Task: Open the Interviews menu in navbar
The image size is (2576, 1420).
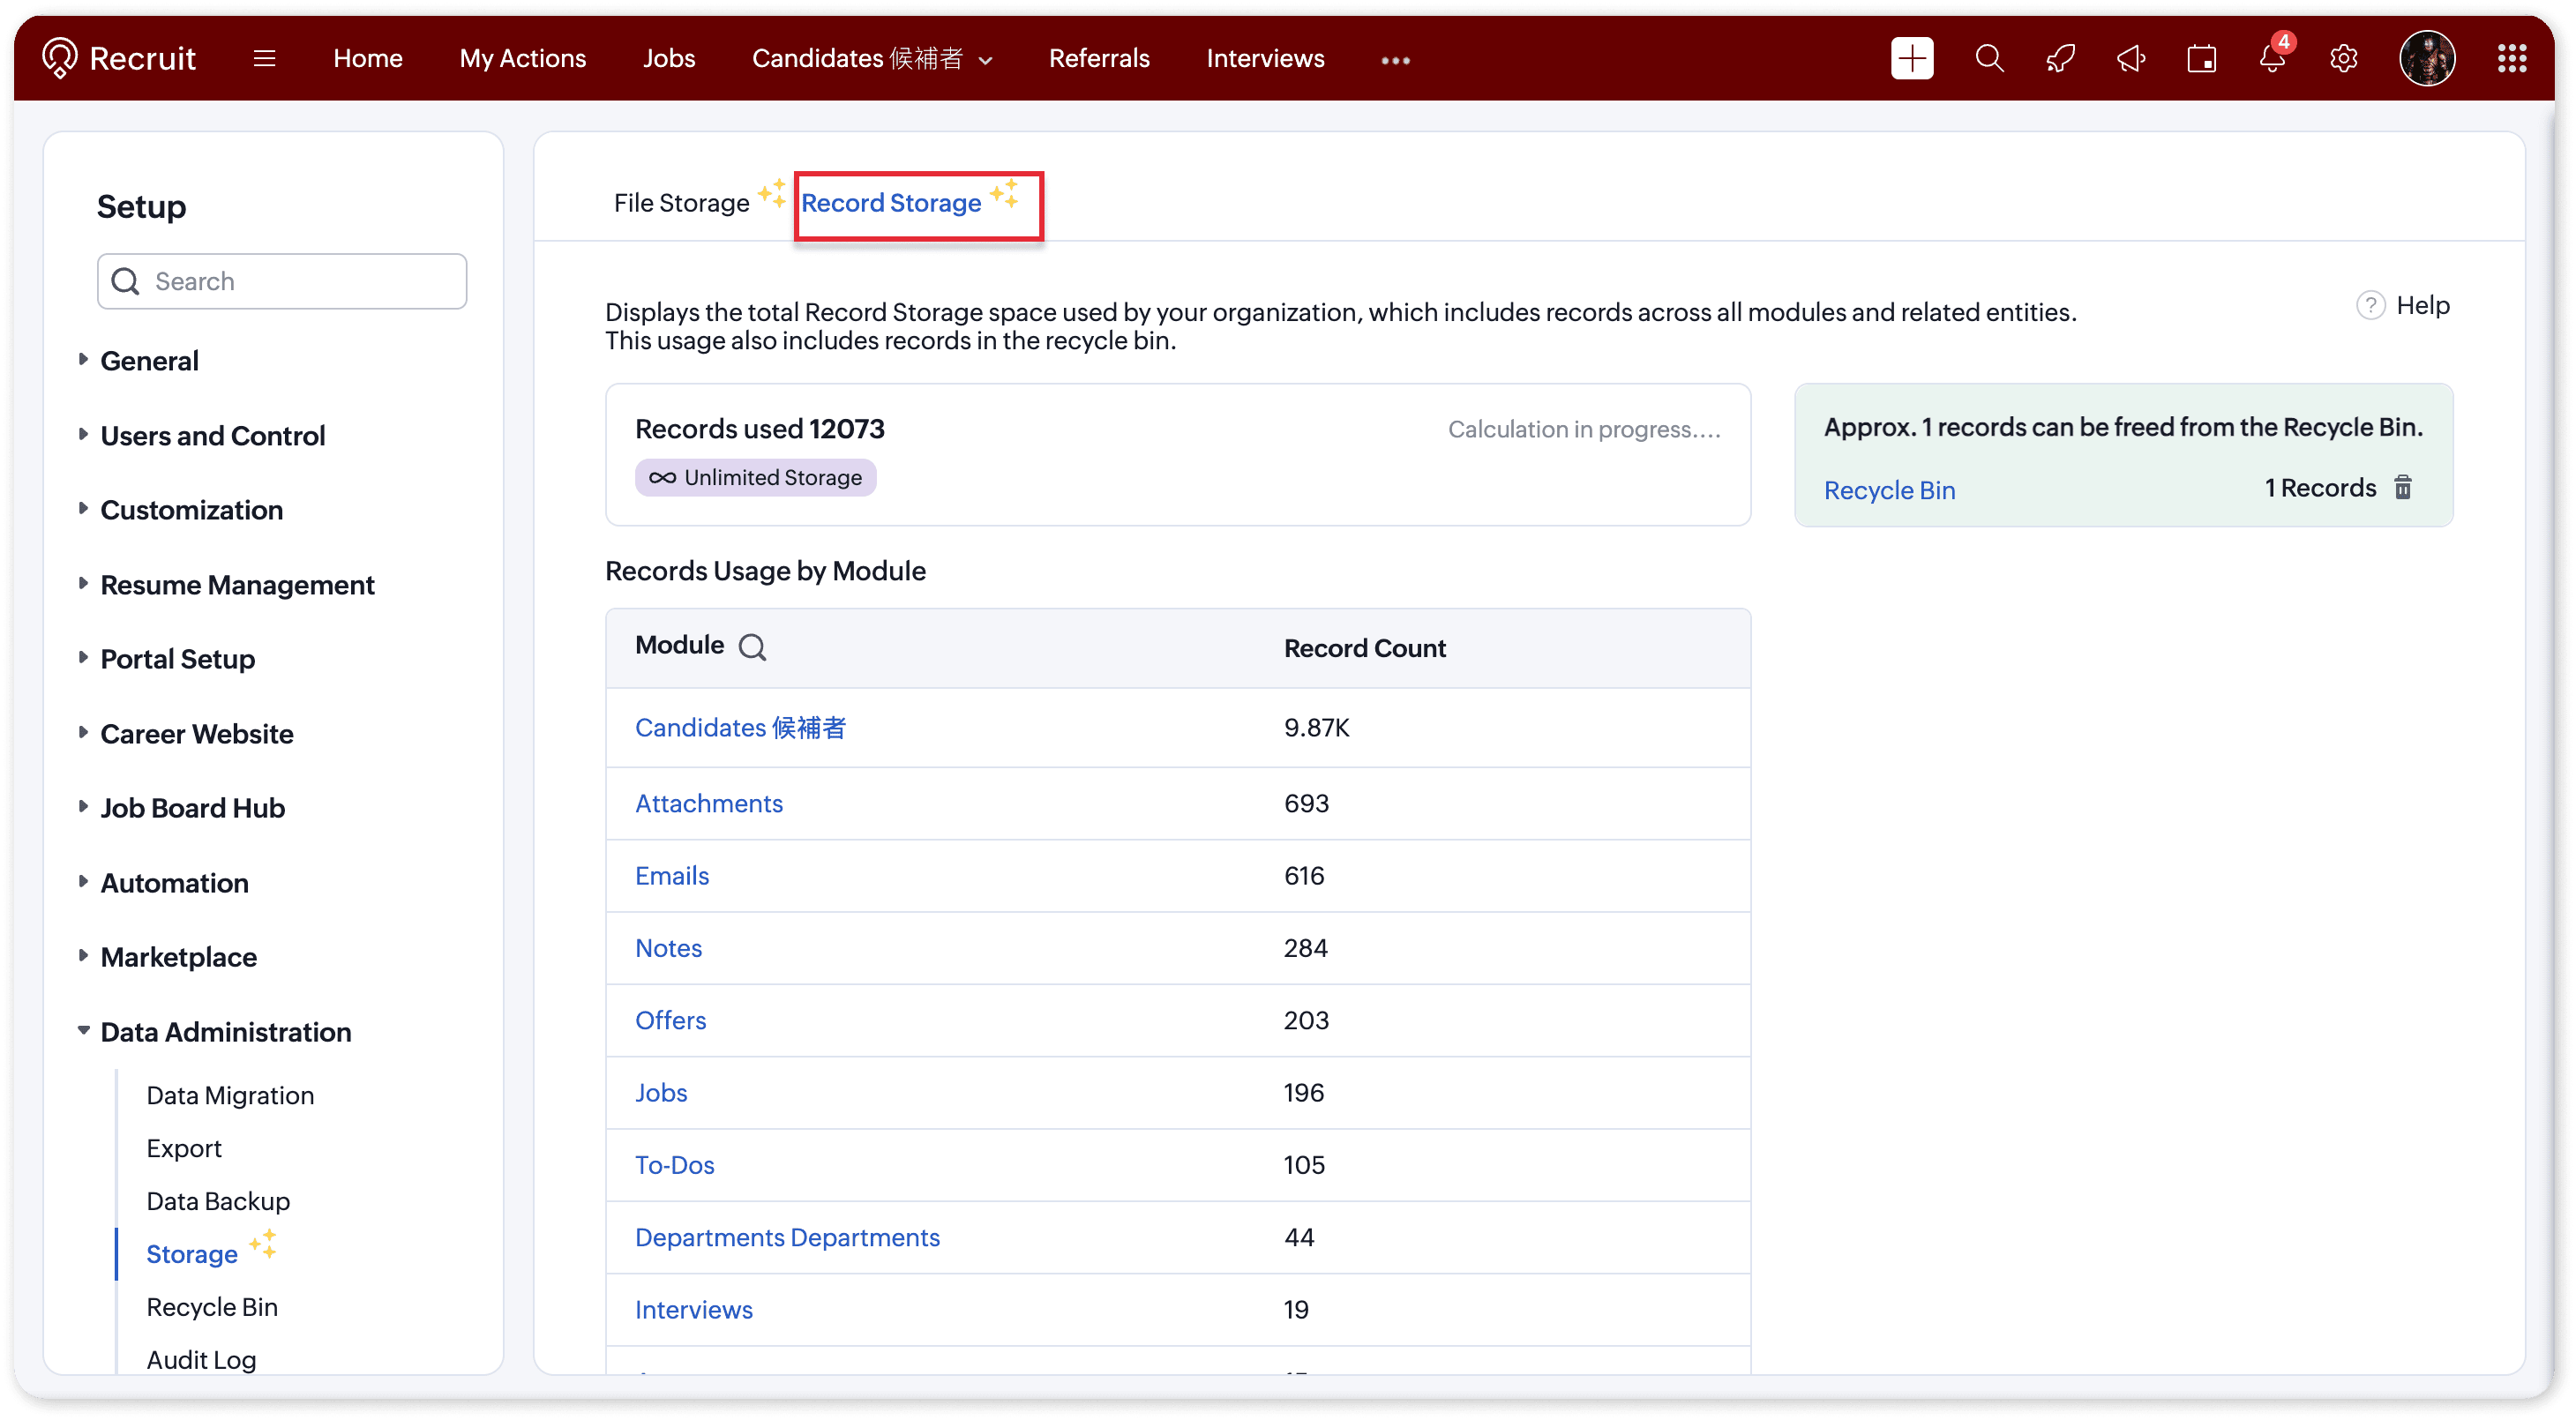Action: [x=1265, y=58]
